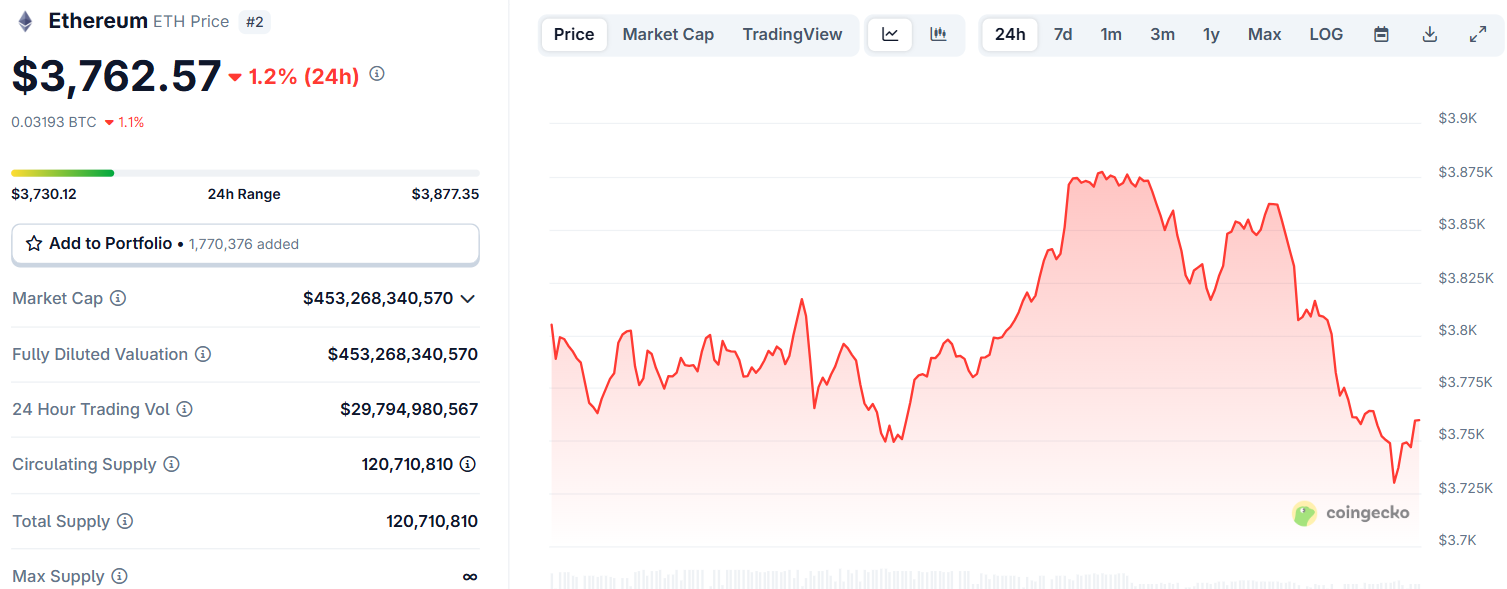Click trading volume $29,794,980,567
The height and width of the screenshot is (589, 1507).
point(409,409)
